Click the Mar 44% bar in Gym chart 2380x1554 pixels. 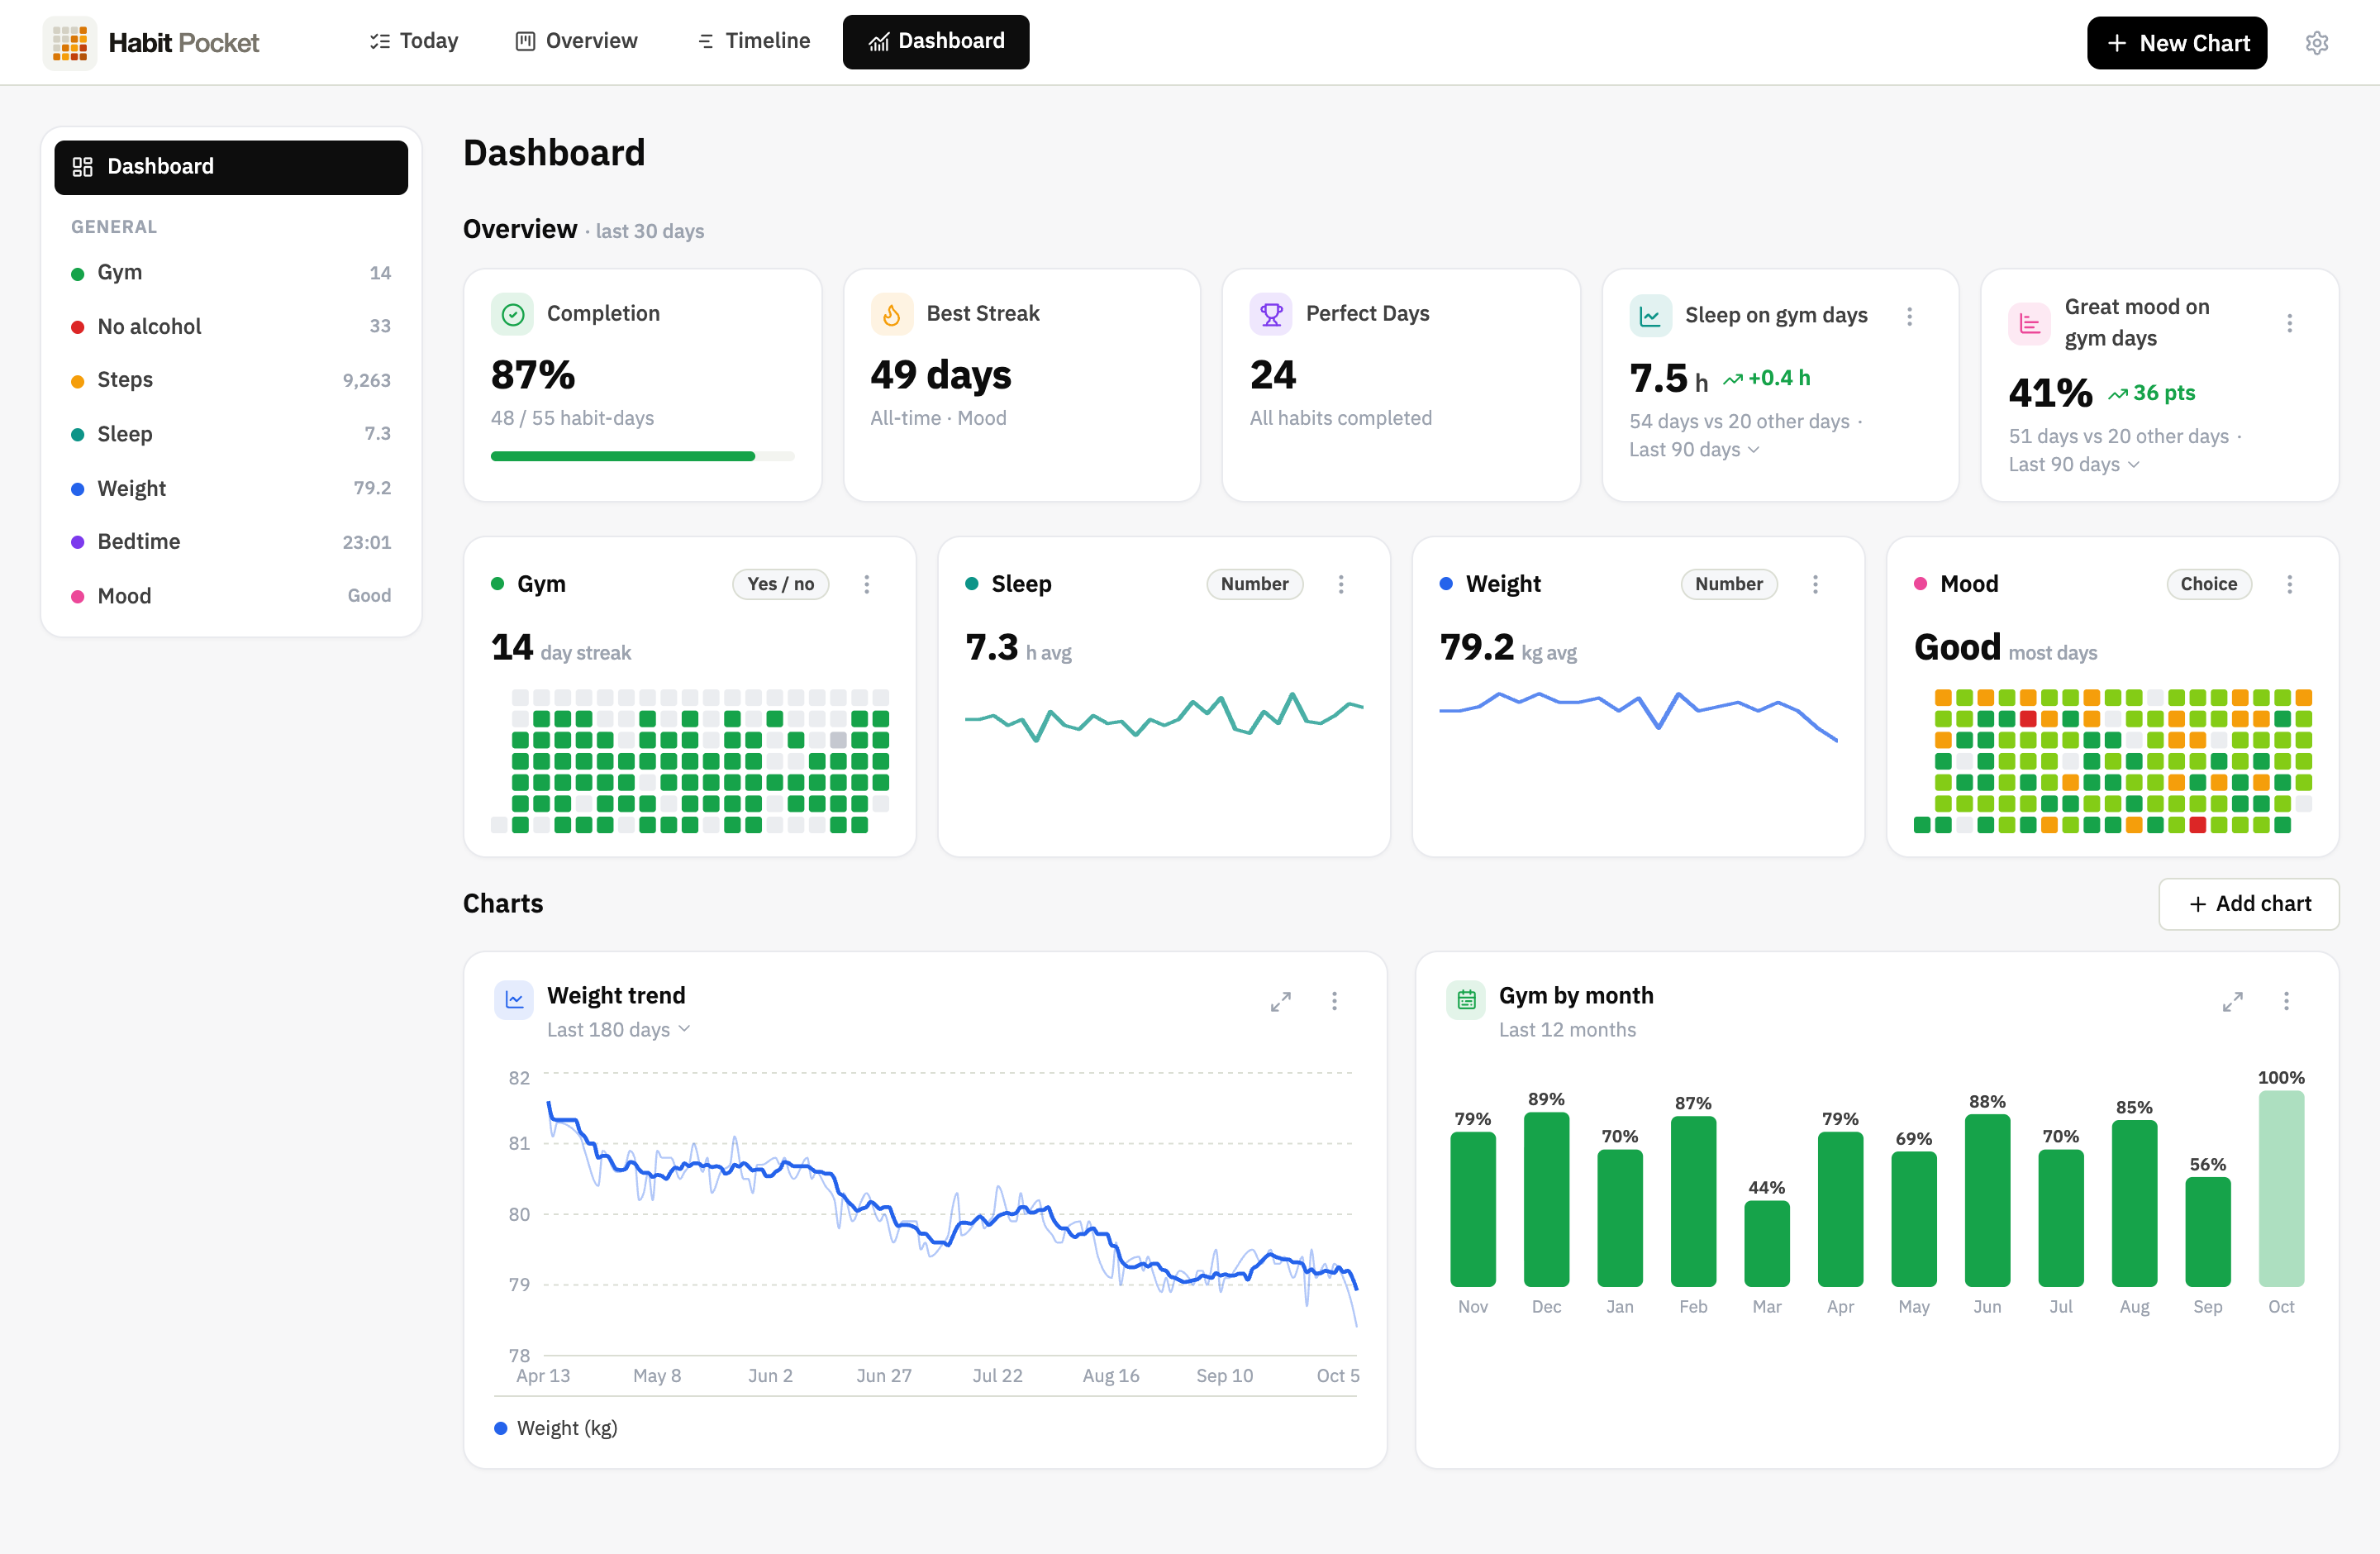1766,1243
